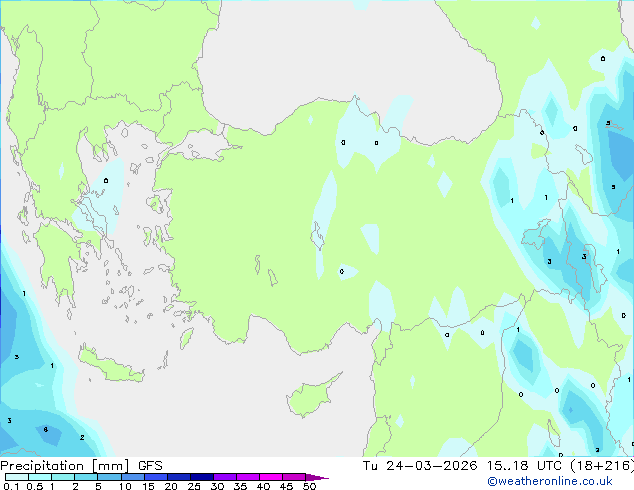The height and width of the screenshot is (490, 634).
Task: Click the 30–35 mm purple swatch
Action: tap(224, 477)
